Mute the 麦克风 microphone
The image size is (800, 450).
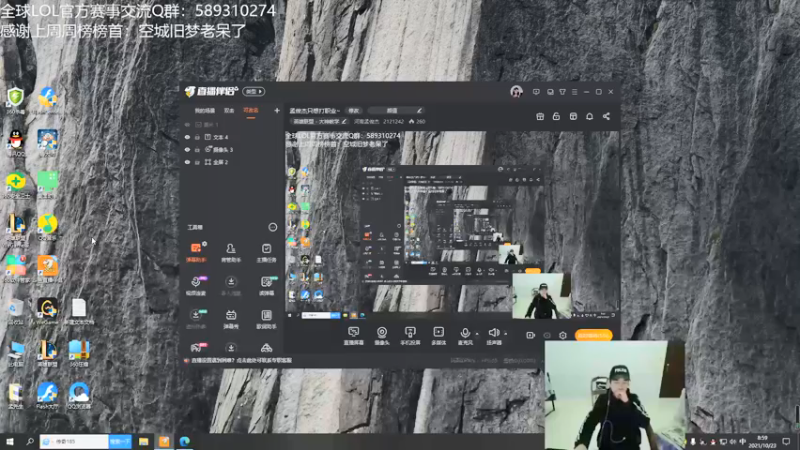pyautogui.click(x=465, y=336)
